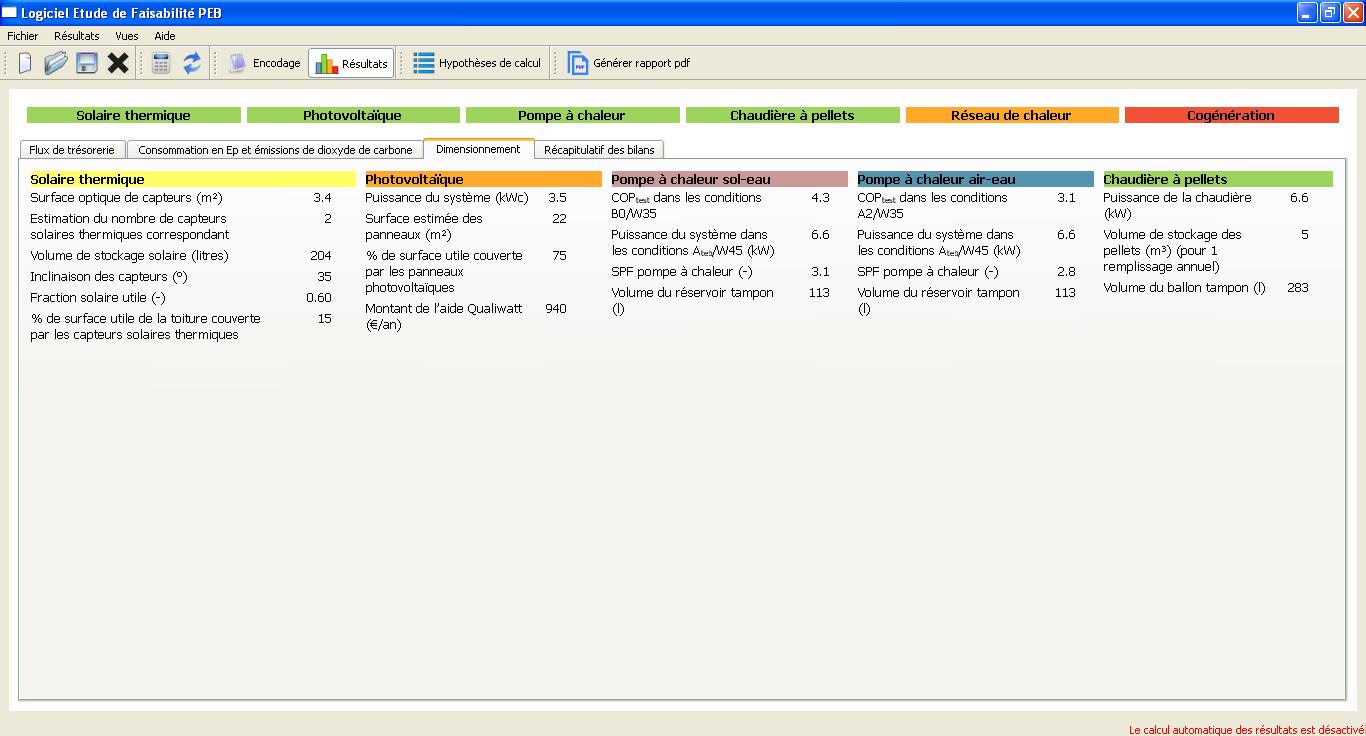
Task: Open the Aide menu
Action: (x=165, y=36)
